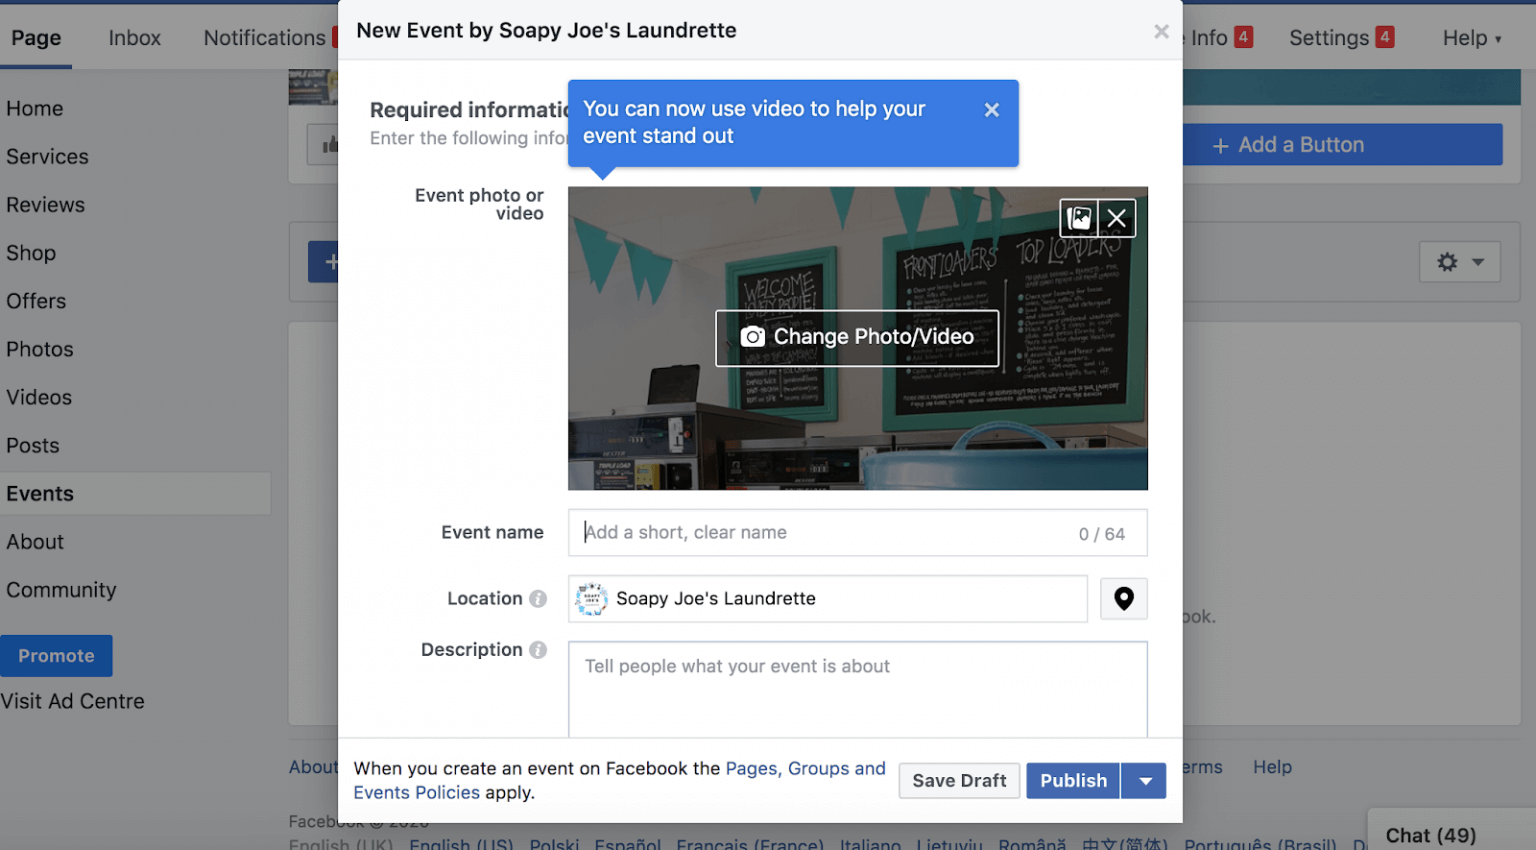Image resolution: width=1536 pixels, height=850 pixels.
Task: Click the Location info icon
Action: pyautogui.click(x=538, y=599)
